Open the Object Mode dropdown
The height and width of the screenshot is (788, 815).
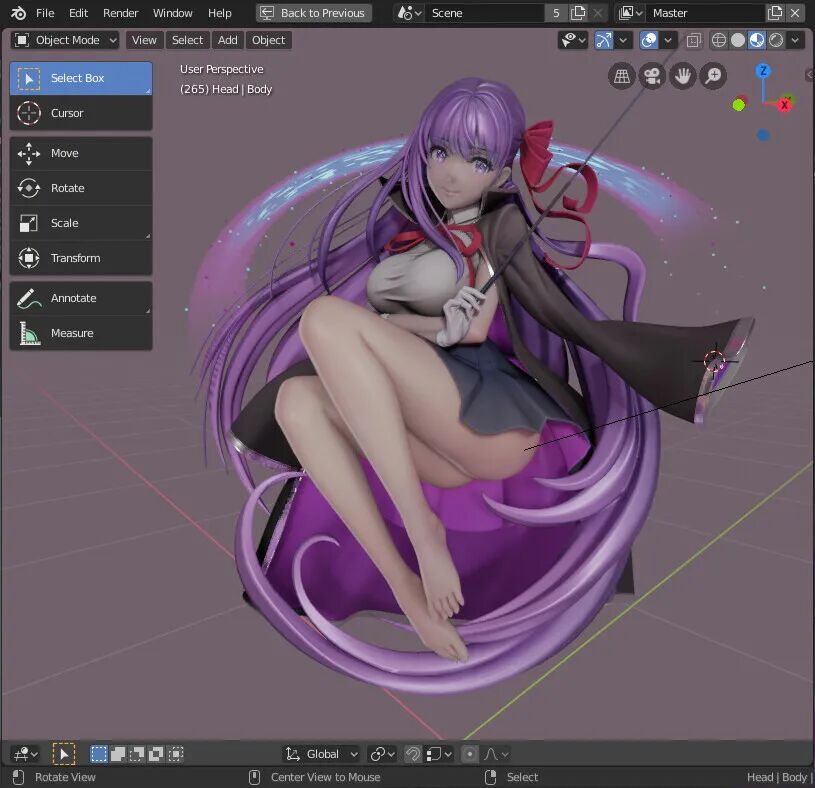pos(65,40)
